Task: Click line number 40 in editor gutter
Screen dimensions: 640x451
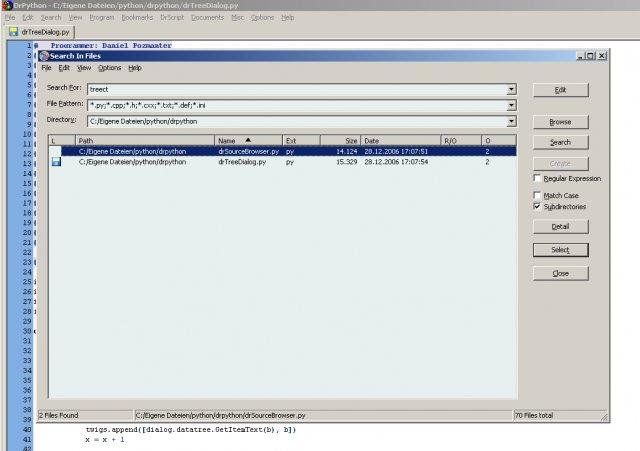Action: (27, 429)
